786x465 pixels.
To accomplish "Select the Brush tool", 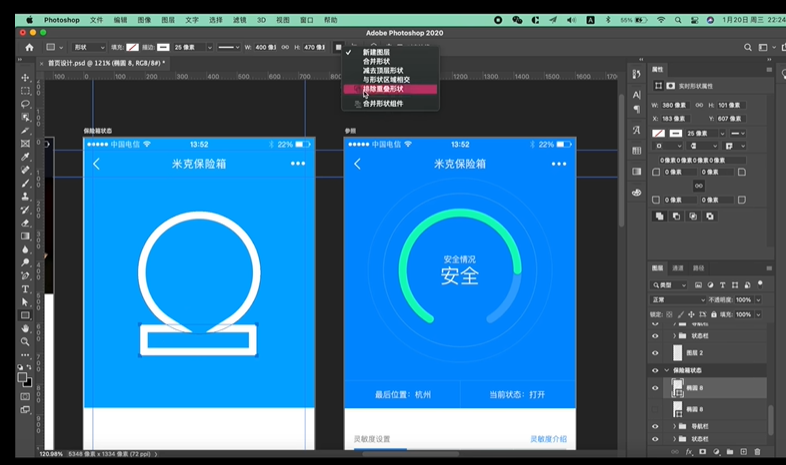I will pyautogui.click(x=26, y=183).
